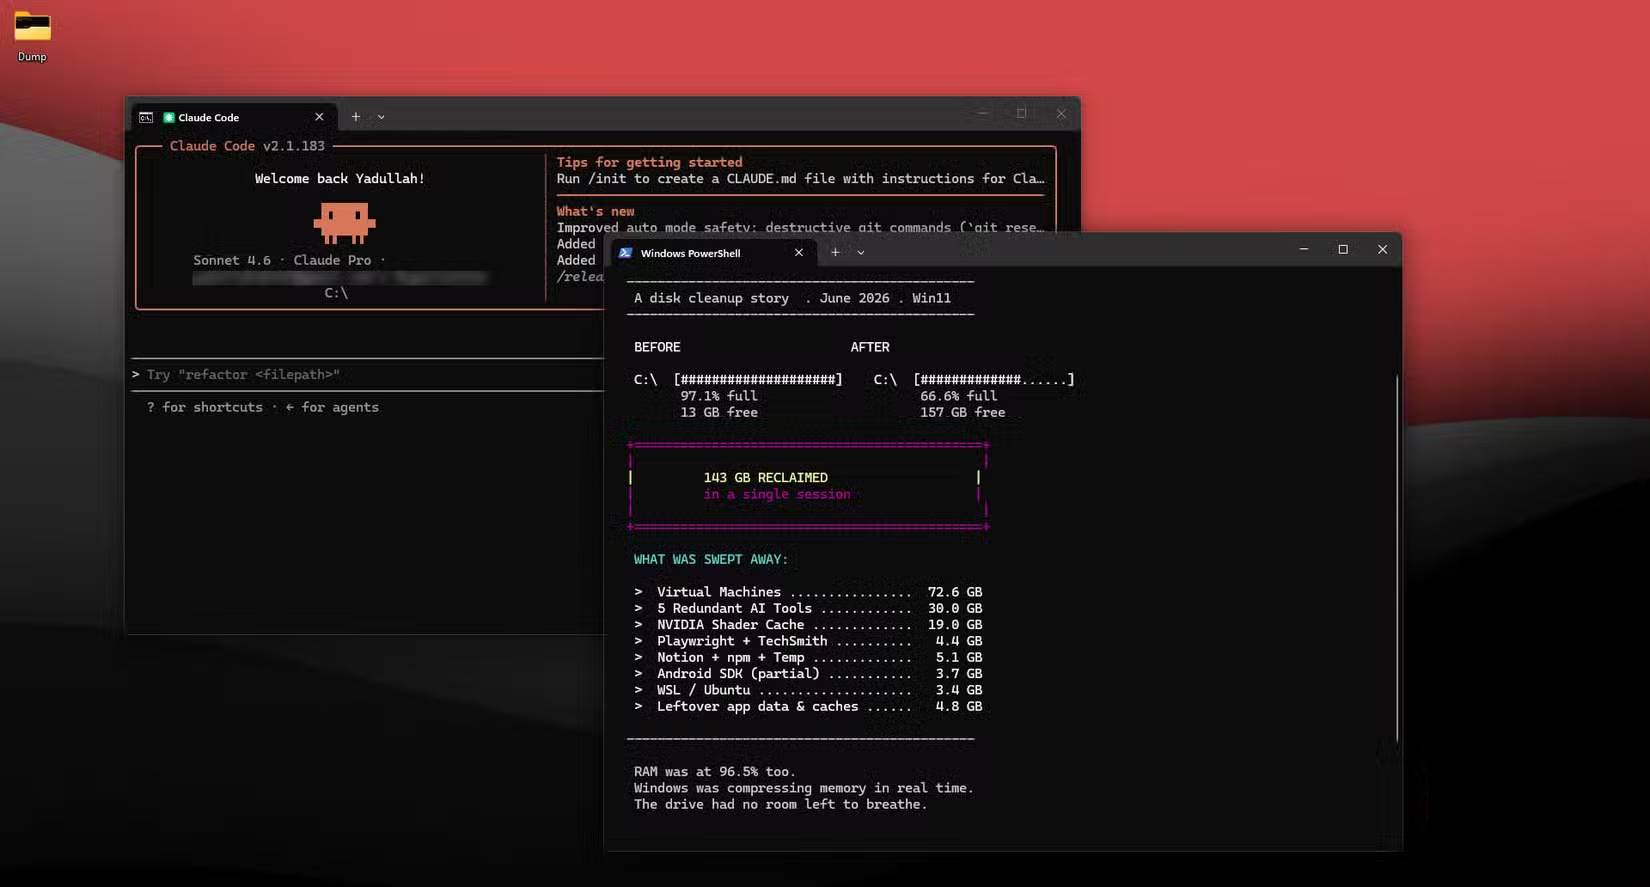Viewport: 1650px width, 887px height.
Task: Click the 'AFTER' column heading
Action: 870,347
